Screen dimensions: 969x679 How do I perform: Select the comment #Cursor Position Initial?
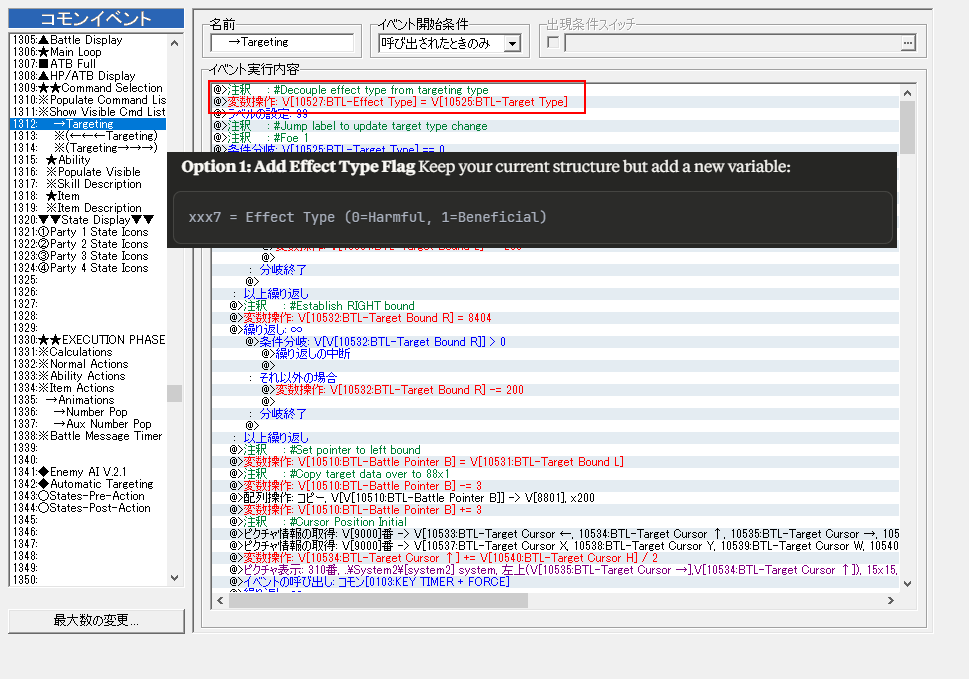[555, 522]
